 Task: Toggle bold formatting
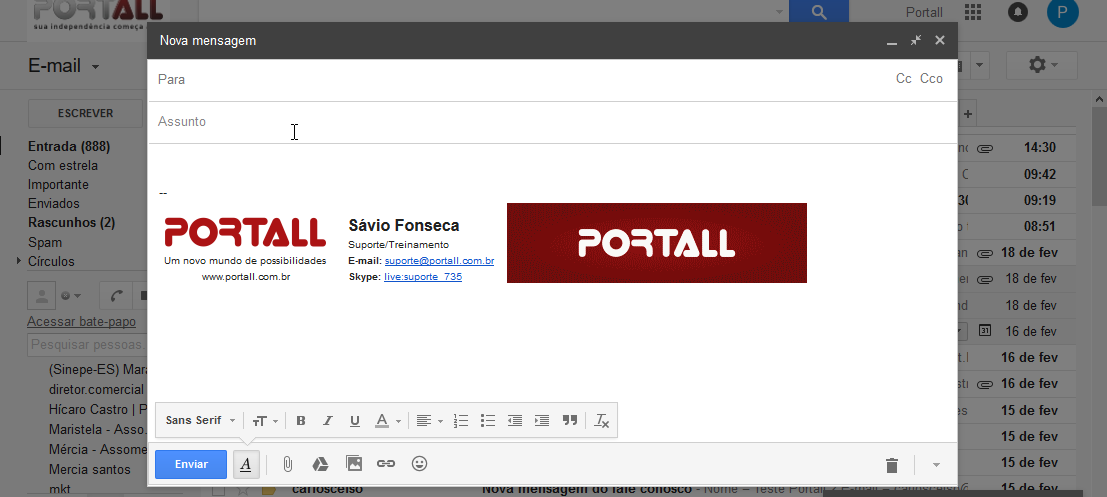pyautogui.click(x=301, y=421)
